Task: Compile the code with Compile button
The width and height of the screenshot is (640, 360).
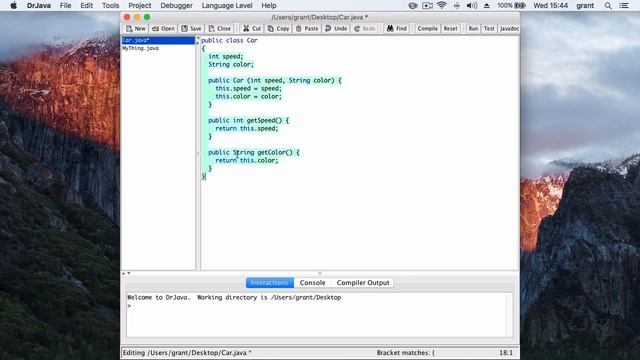Action: [x=427, y=29]
